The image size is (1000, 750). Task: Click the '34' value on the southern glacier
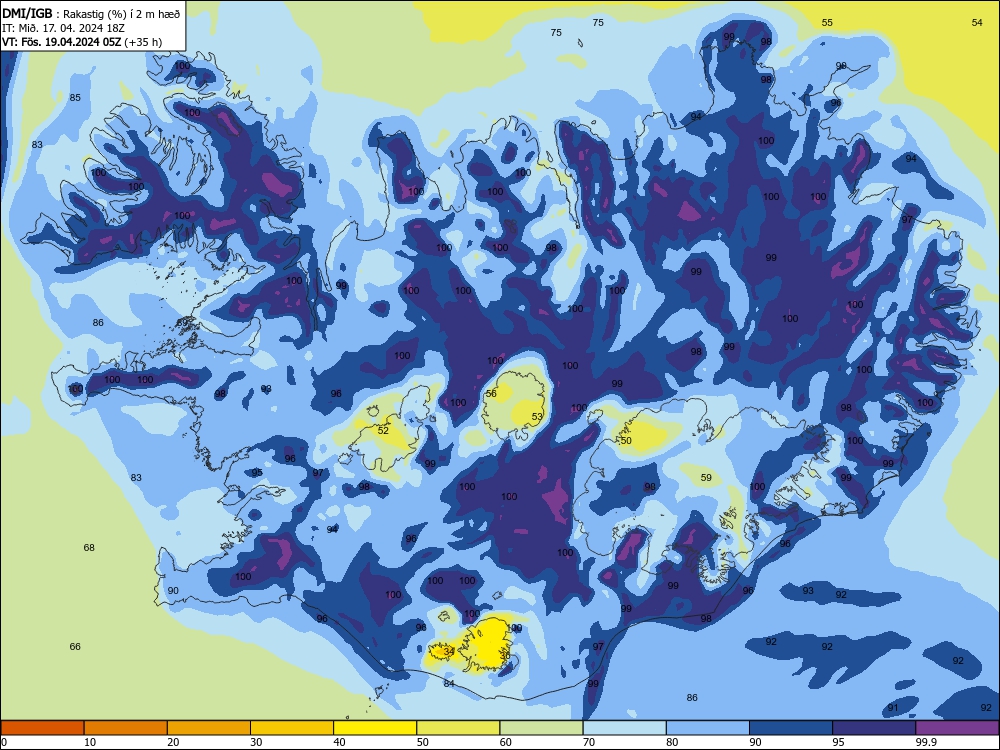pyautogui.click(x=449, y=651)
